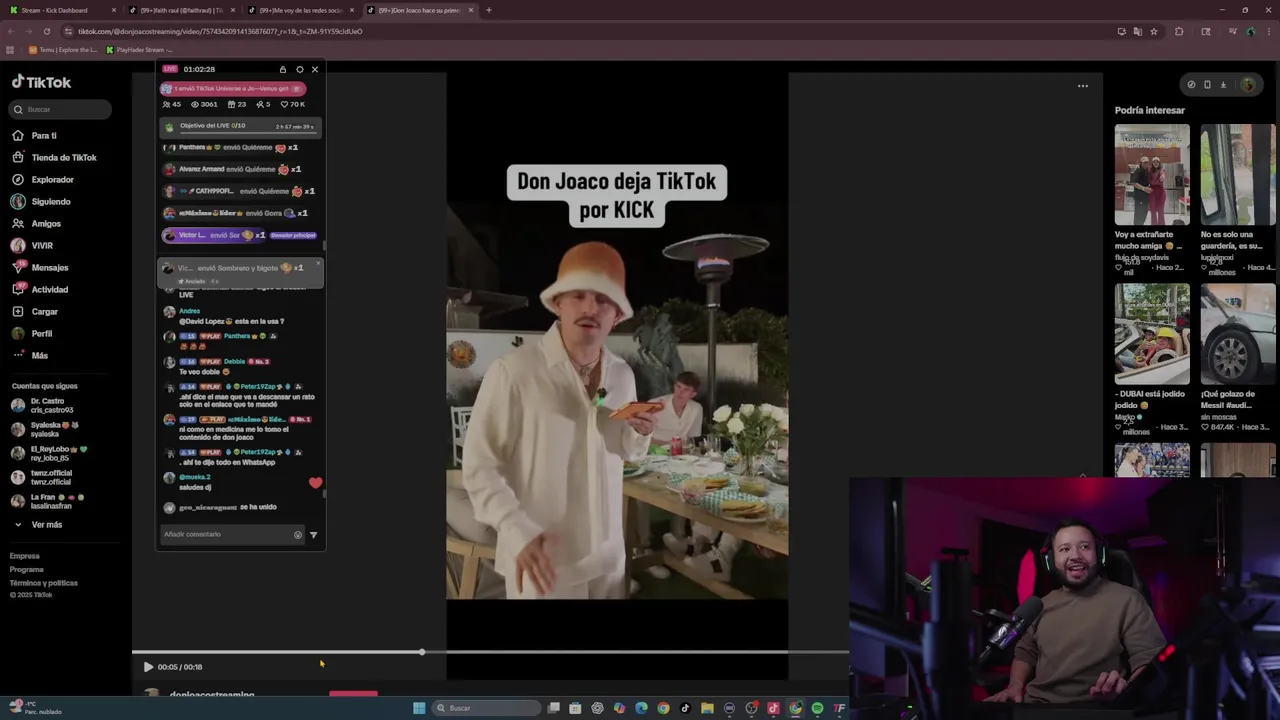
Task: Open Términos y políticas link
Action: coord(44,582)
